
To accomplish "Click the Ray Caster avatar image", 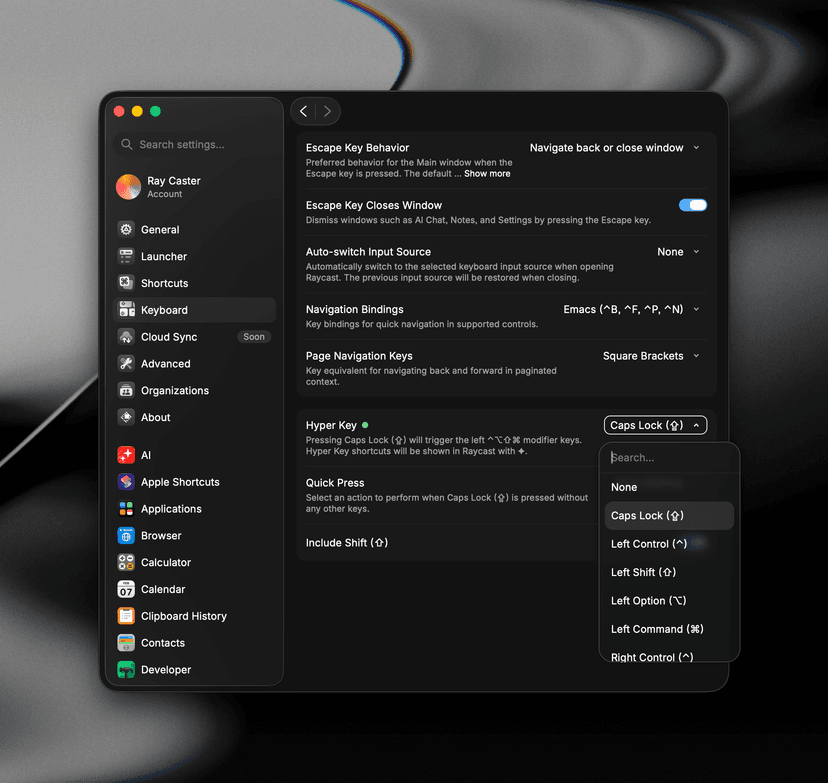I will point(128,187).
